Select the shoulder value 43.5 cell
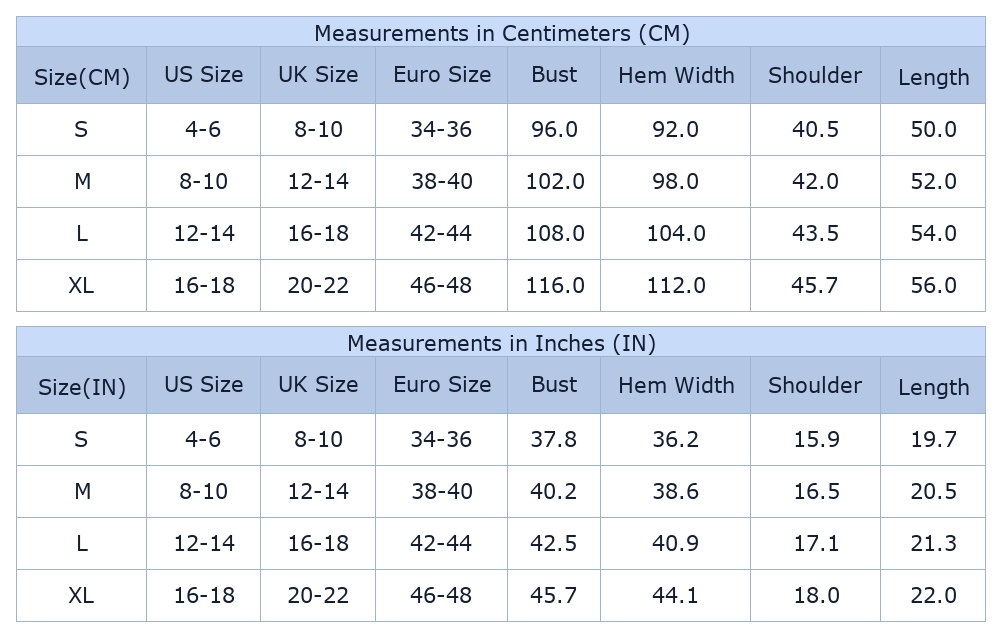1001x642 pixels. 815,234
